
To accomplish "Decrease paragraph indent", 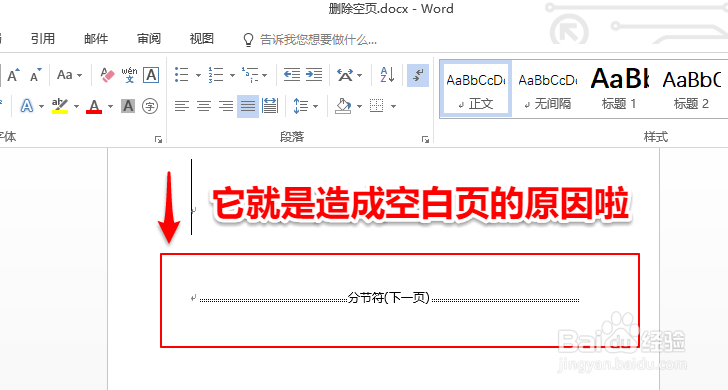I will click(x=292, y=75).
